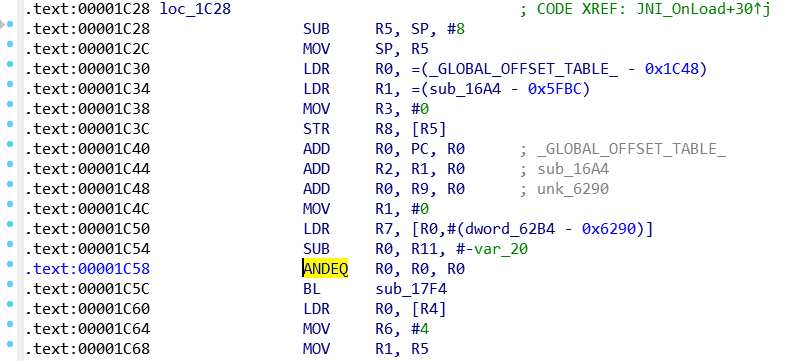Select address .text:00001C34
This screenshot has width=793, height=361.
[87, 89]
